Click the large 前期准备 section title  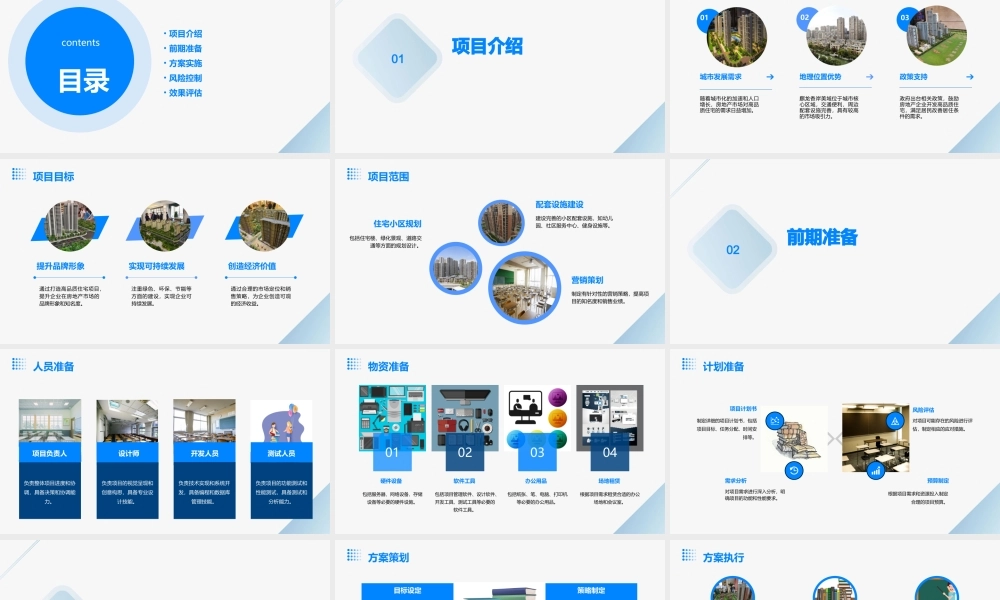[821, 237]
